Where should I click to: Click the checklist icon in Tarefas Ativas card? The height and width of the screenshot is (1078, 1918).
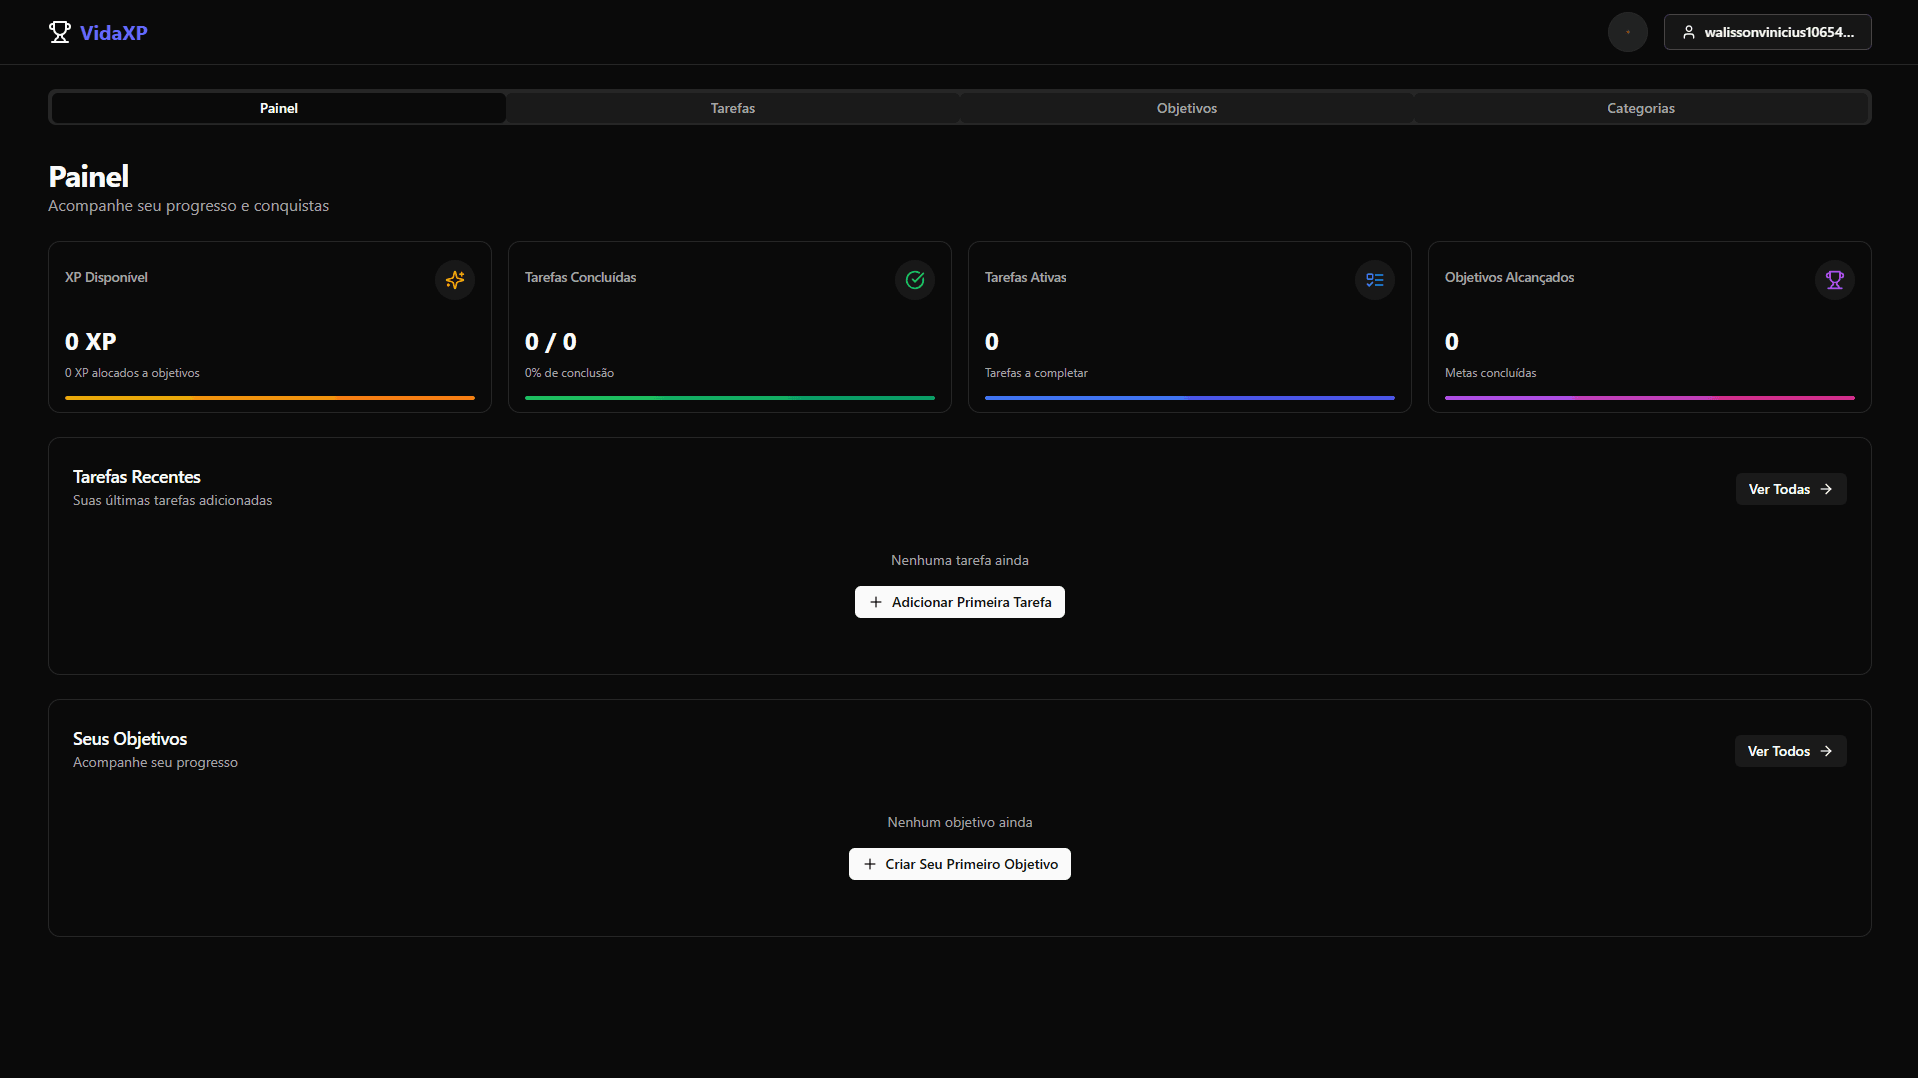tap(1375, 280)
